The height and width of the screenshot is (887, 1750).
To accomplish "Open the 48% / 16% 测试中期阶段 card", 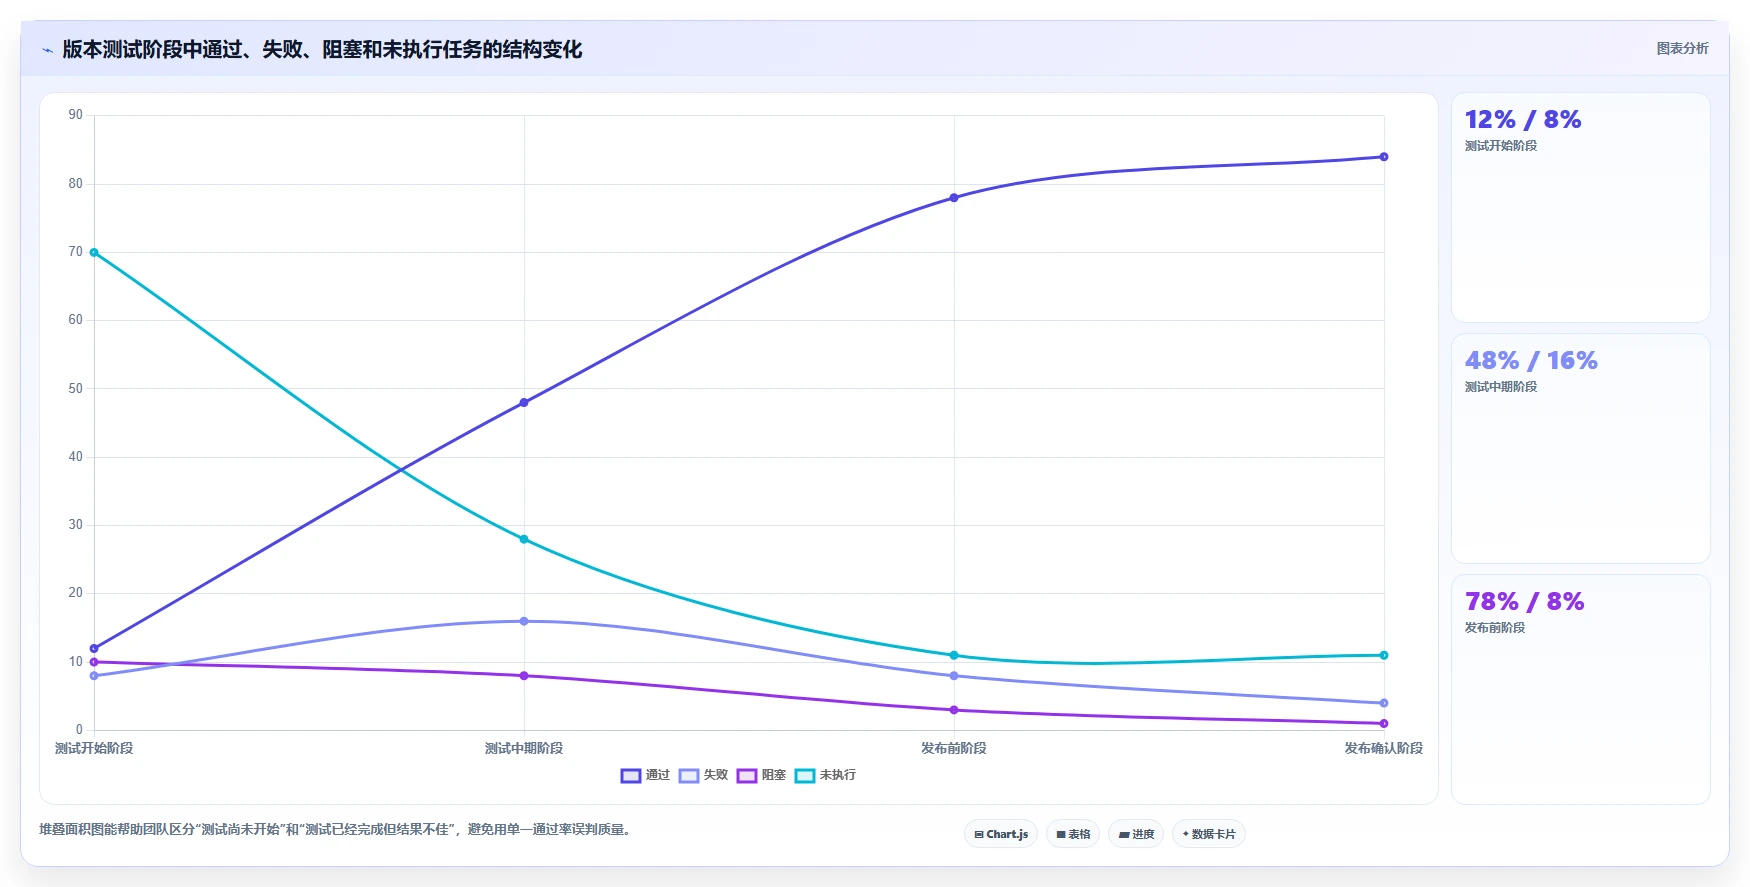I will 1580,449.
